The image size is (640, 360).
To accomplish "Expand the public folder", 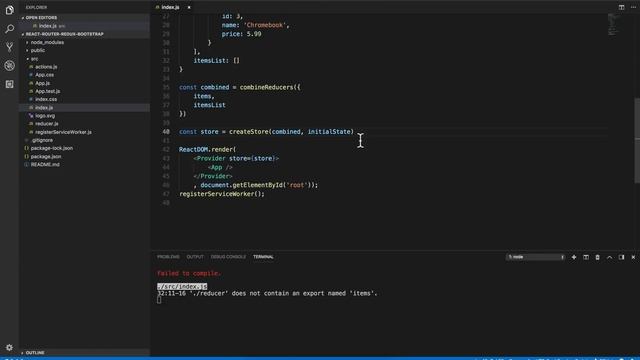I will click(x=38, y=50).
